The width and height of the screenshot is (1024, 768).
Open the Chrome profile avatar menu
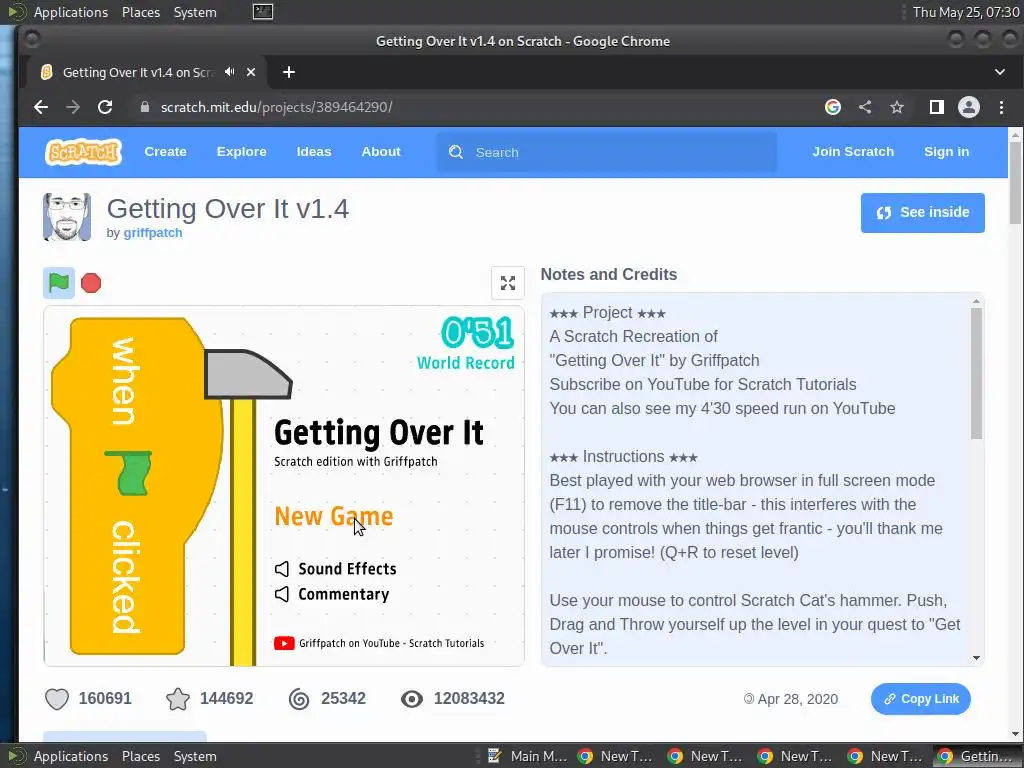tap(968, 107)
